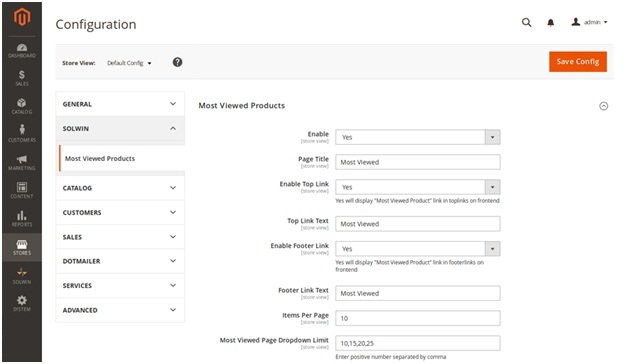This screenshot has height=364, width=628.
Task: Expand the Customers configuration section
Action: point(120,213)
